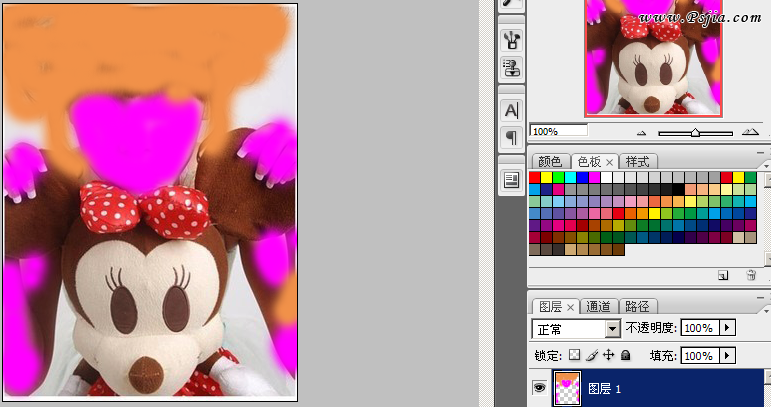Viewport: 771px width, 407px height.
Task: Open the 不透明度 slider arrow
Action: pyautogui.click(x=727, y=327)
